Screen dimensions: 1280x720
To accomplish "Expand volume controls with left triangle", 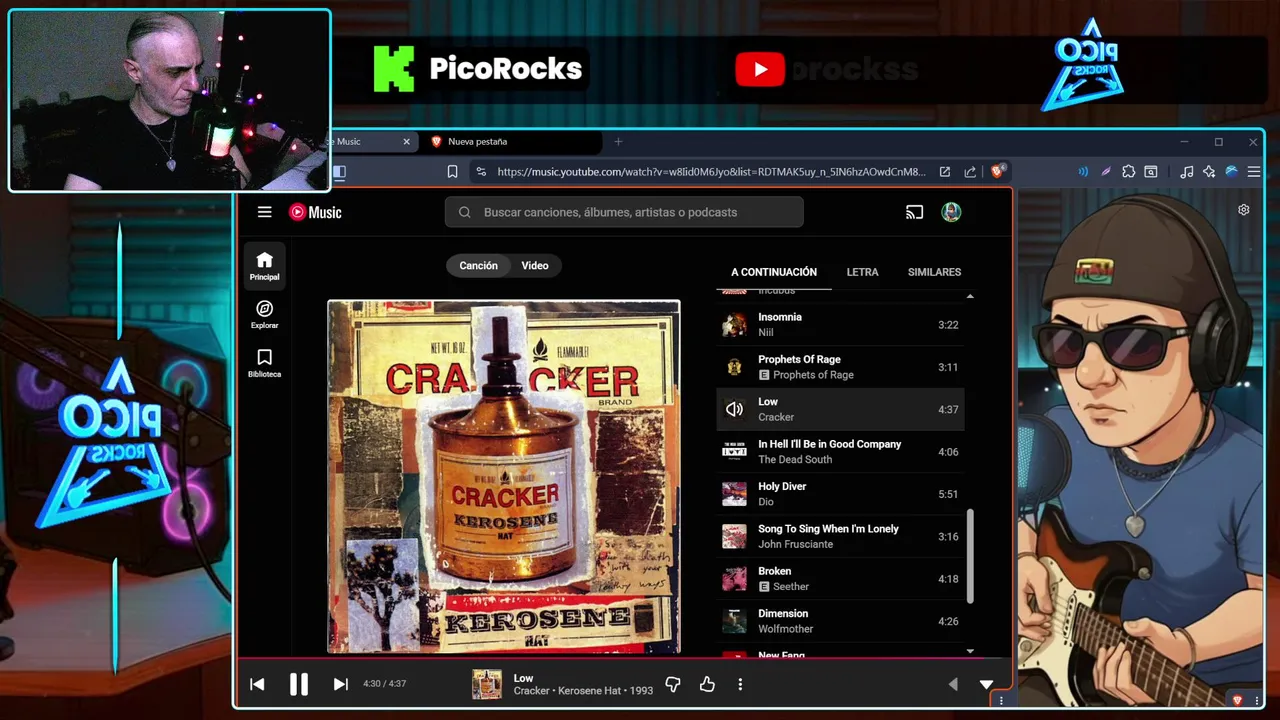I will pos(952,684).
